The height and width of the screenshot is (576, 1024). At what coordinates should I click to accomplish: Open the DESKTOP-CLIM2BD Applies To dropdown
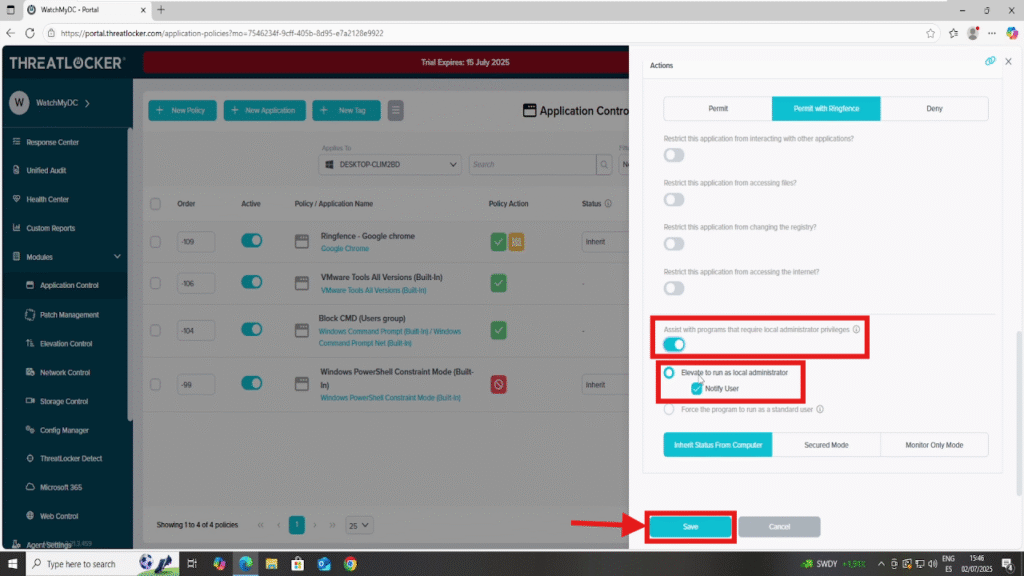point(390,165)
